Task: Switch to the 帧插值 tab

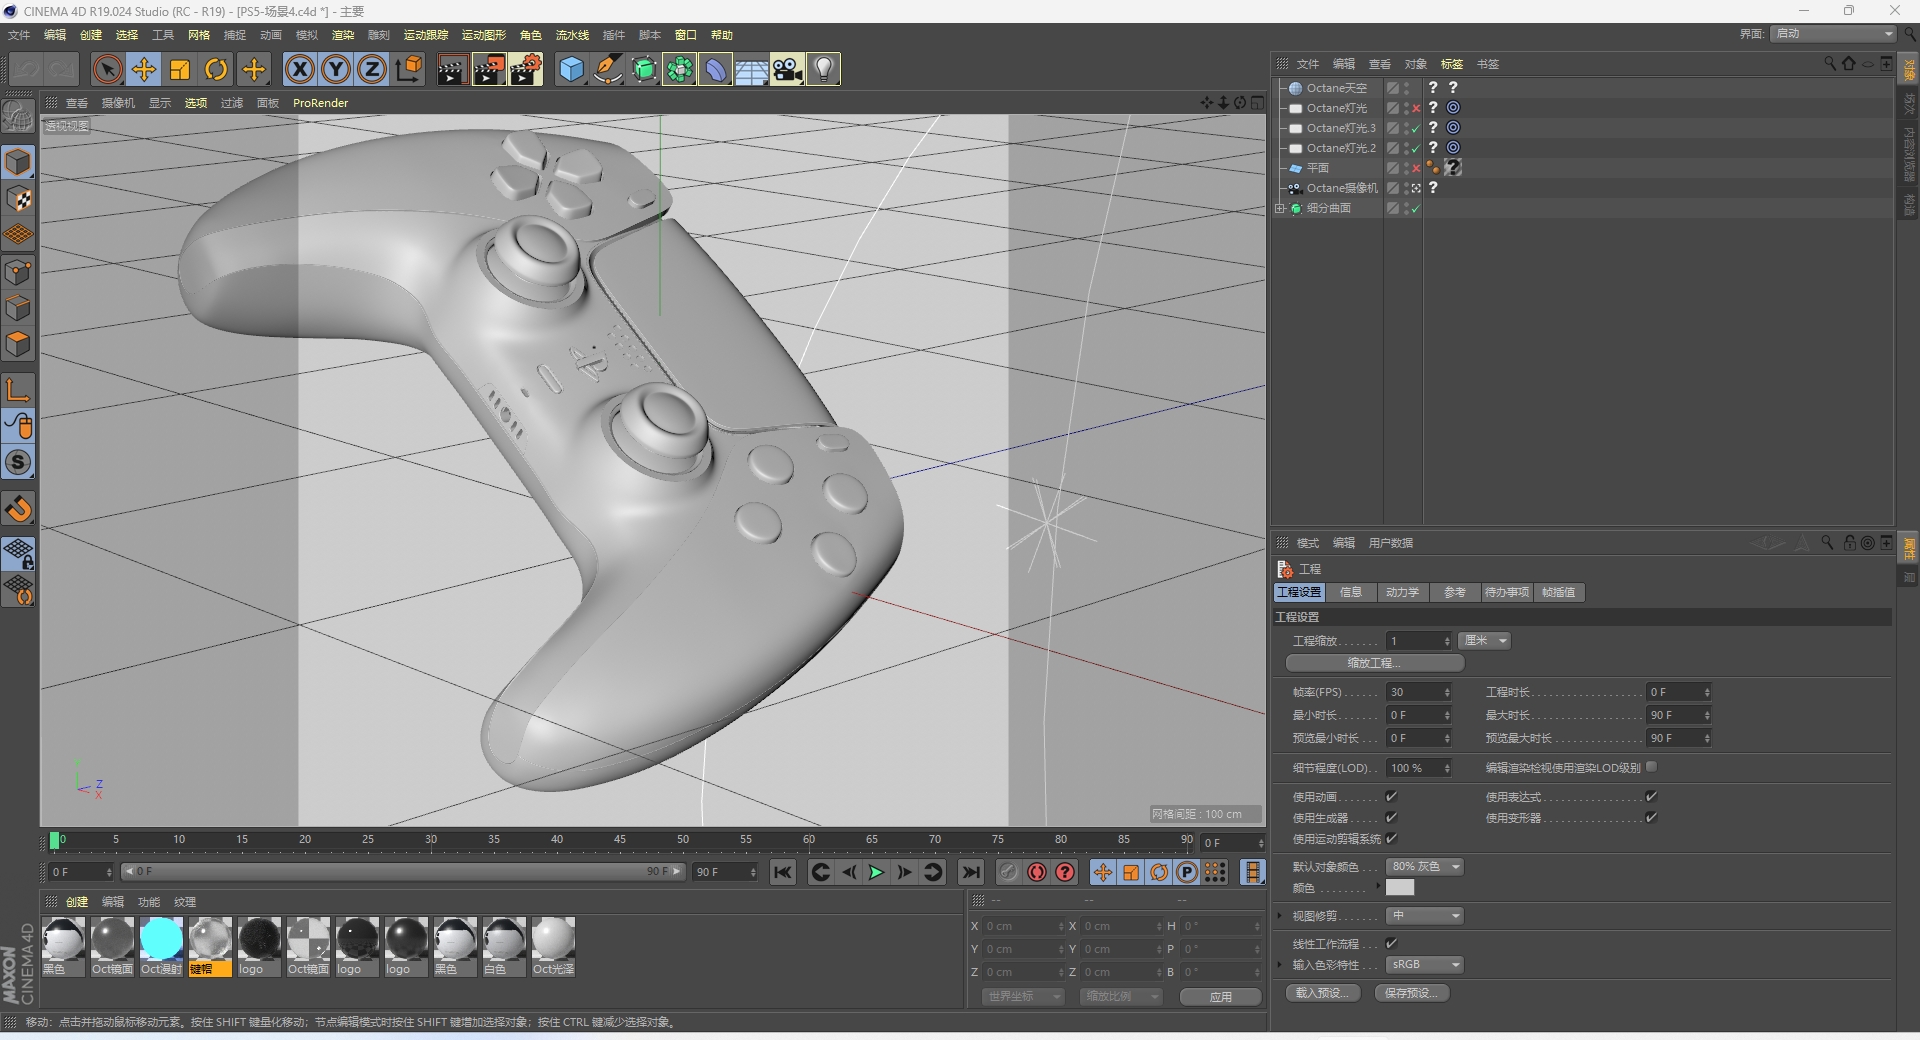Action: [1558, 593]
